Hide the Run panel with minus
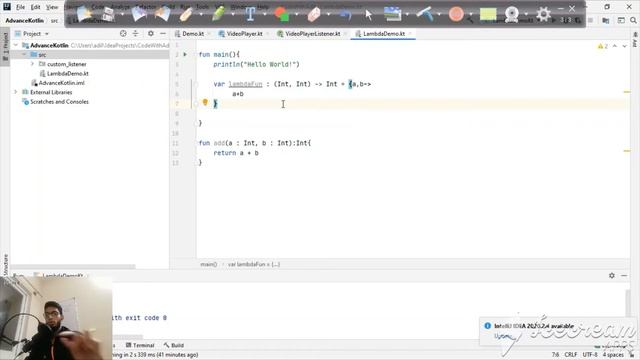 [624, 276]
